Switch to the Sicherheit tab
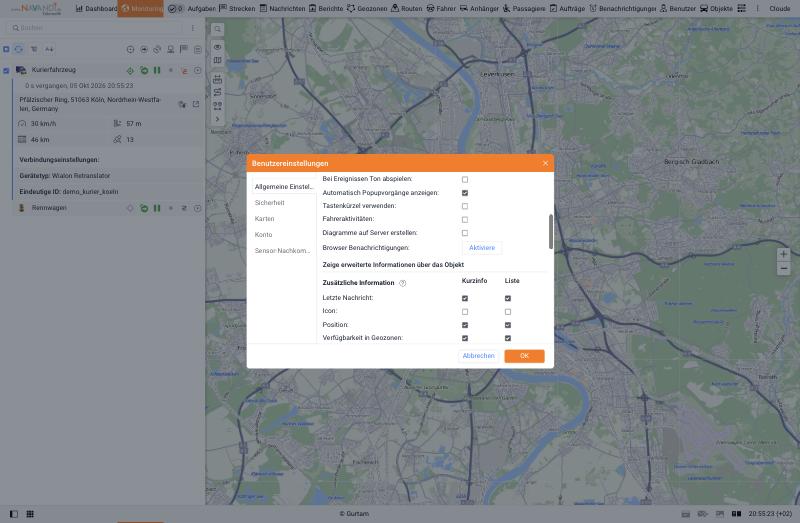The width and height of the screenshot is (800, 523). coord(284,203)
